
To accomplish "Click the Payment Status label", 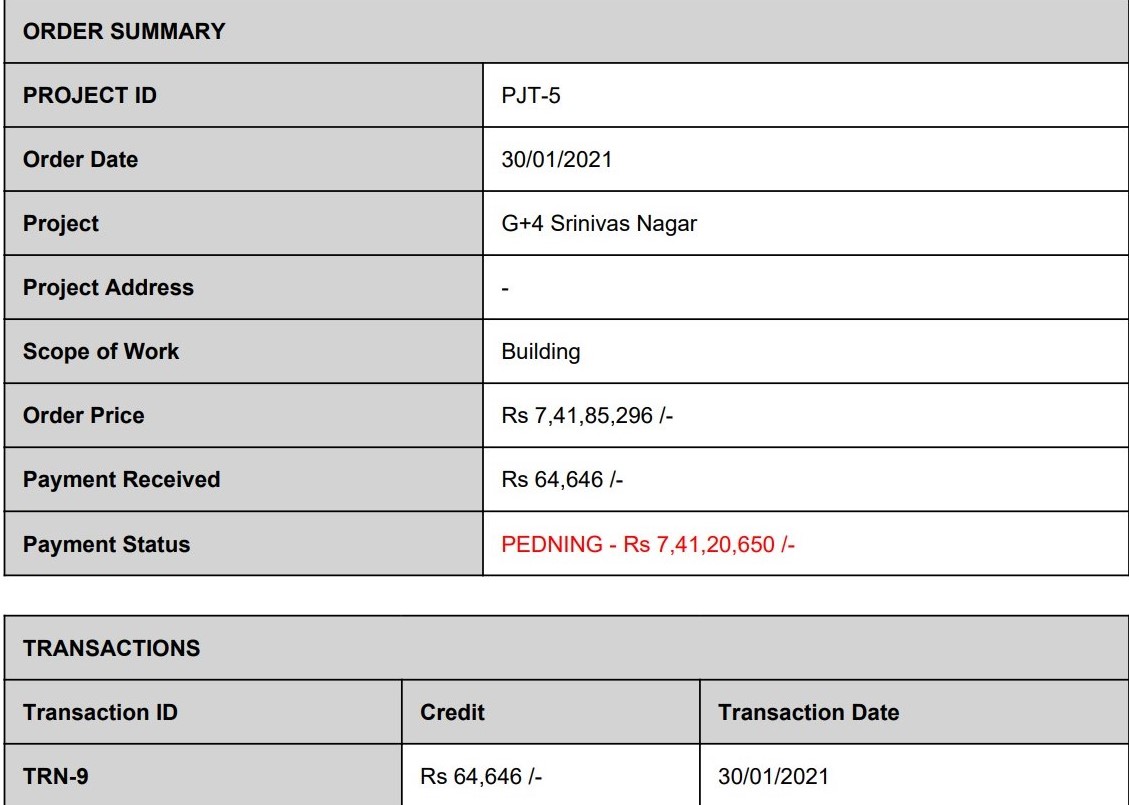I will point(107,544).
